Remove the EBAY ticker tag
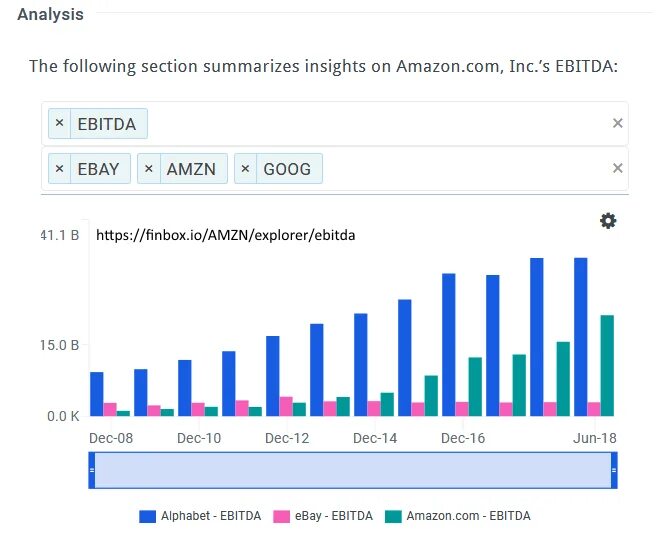This screenshot has width=662, height=538. coord(59,169)
